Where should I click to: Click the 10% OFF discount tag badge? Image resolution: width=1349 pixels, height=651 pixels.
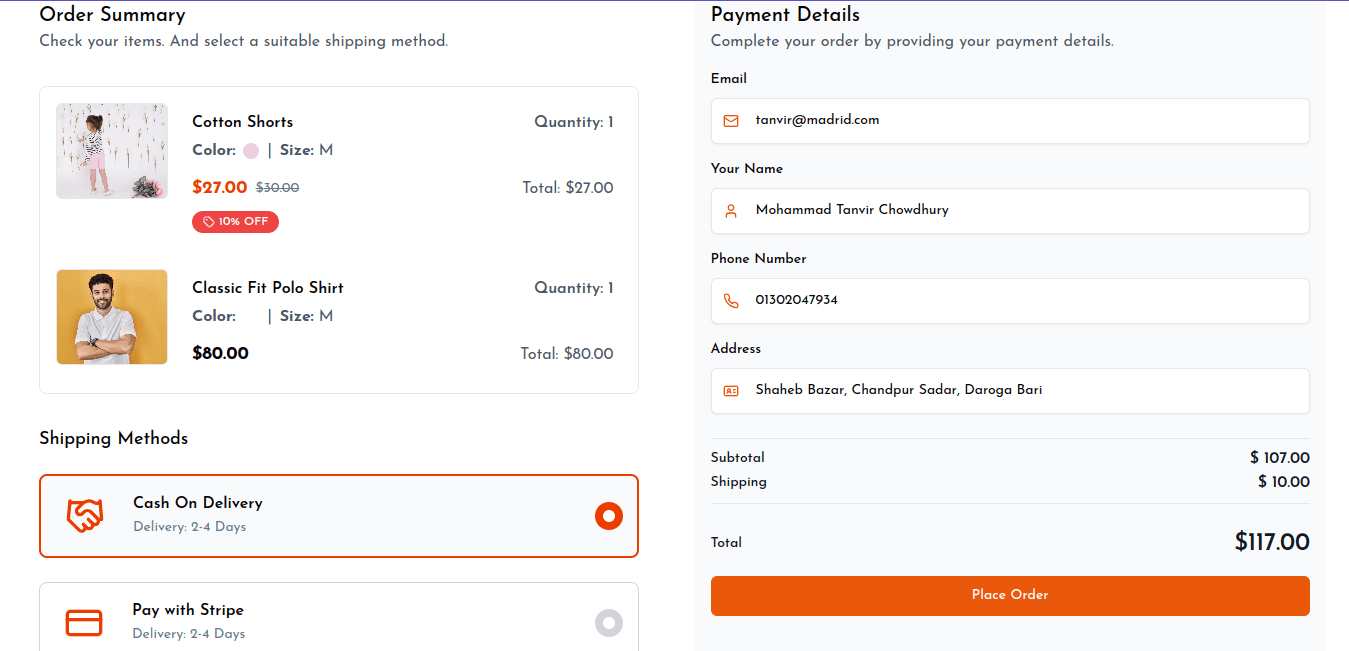click(235, 222)
